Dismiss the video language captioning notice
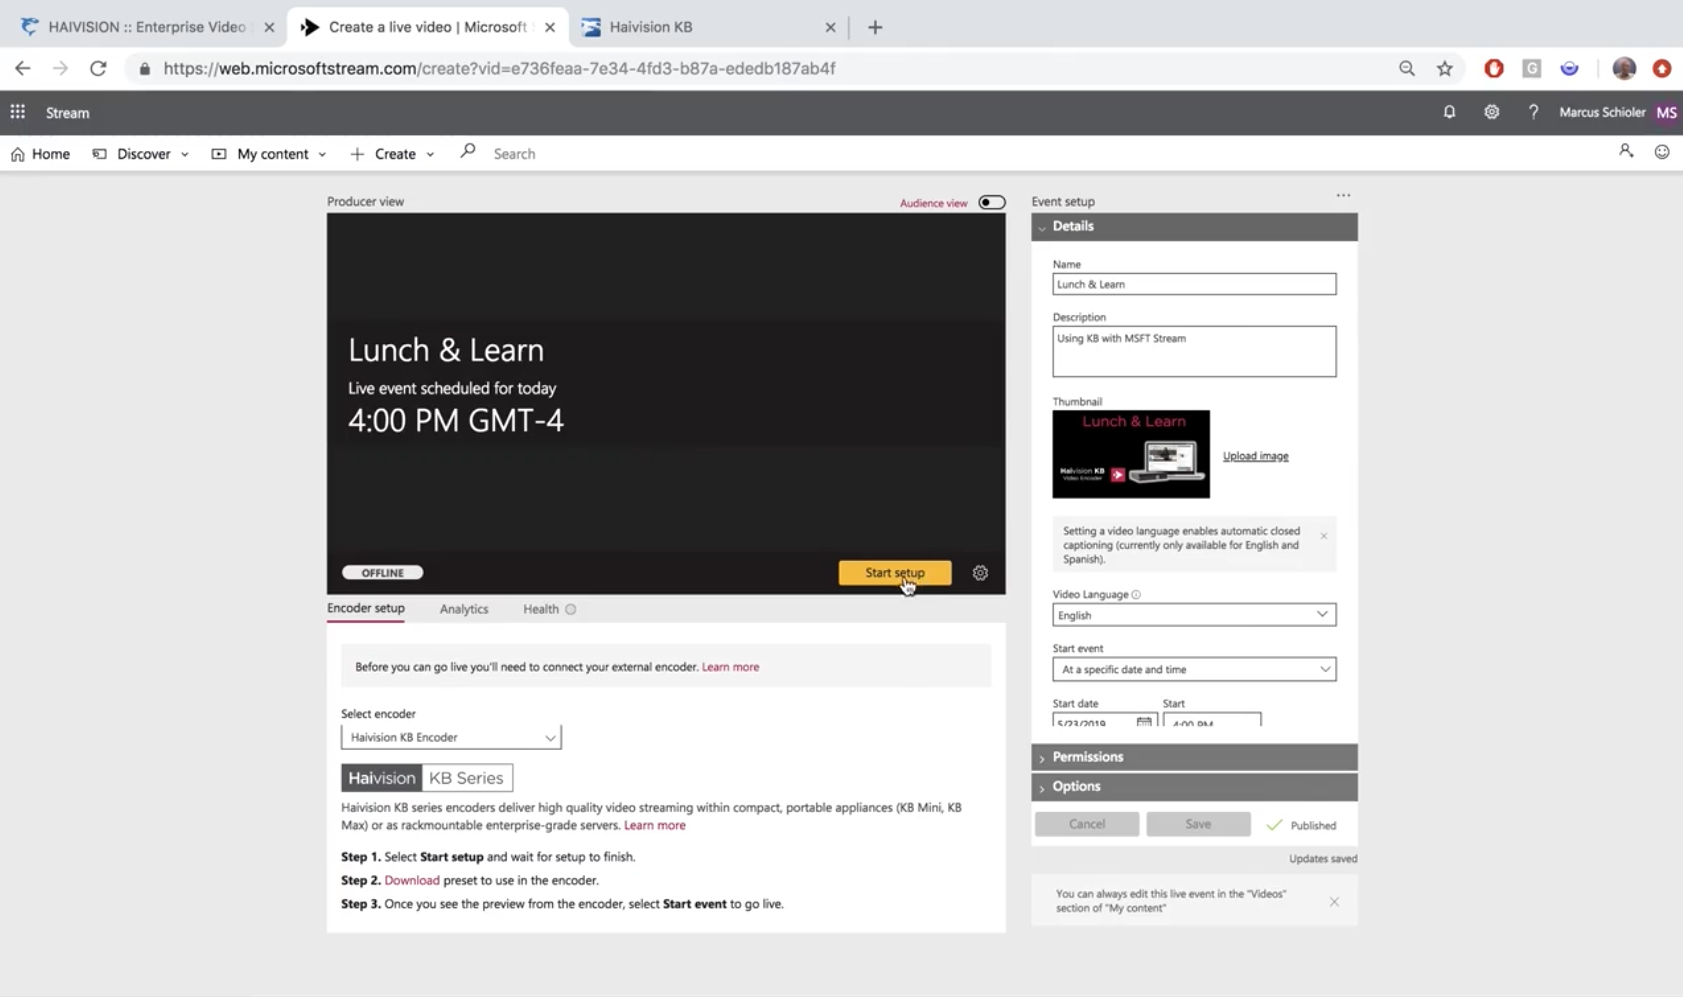Screen dimensions: 1683x997 coord(1324,536)
